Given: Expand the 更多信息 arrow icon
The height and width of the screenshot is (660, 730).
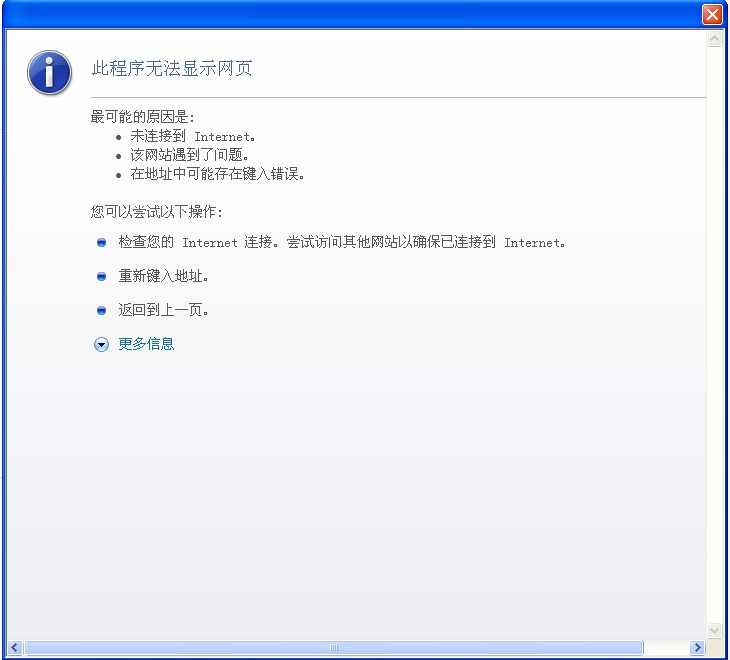Looking at the screenshot, I should (101, 344).
